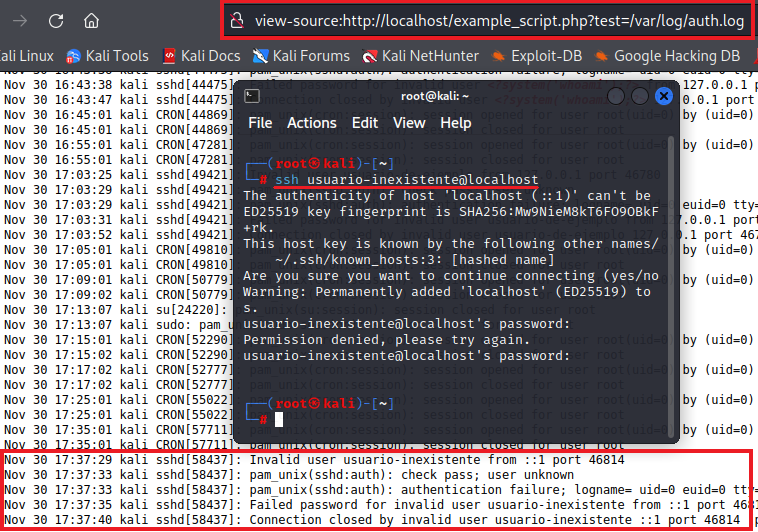Open the Kali Docs bookmark

[202, 56]
